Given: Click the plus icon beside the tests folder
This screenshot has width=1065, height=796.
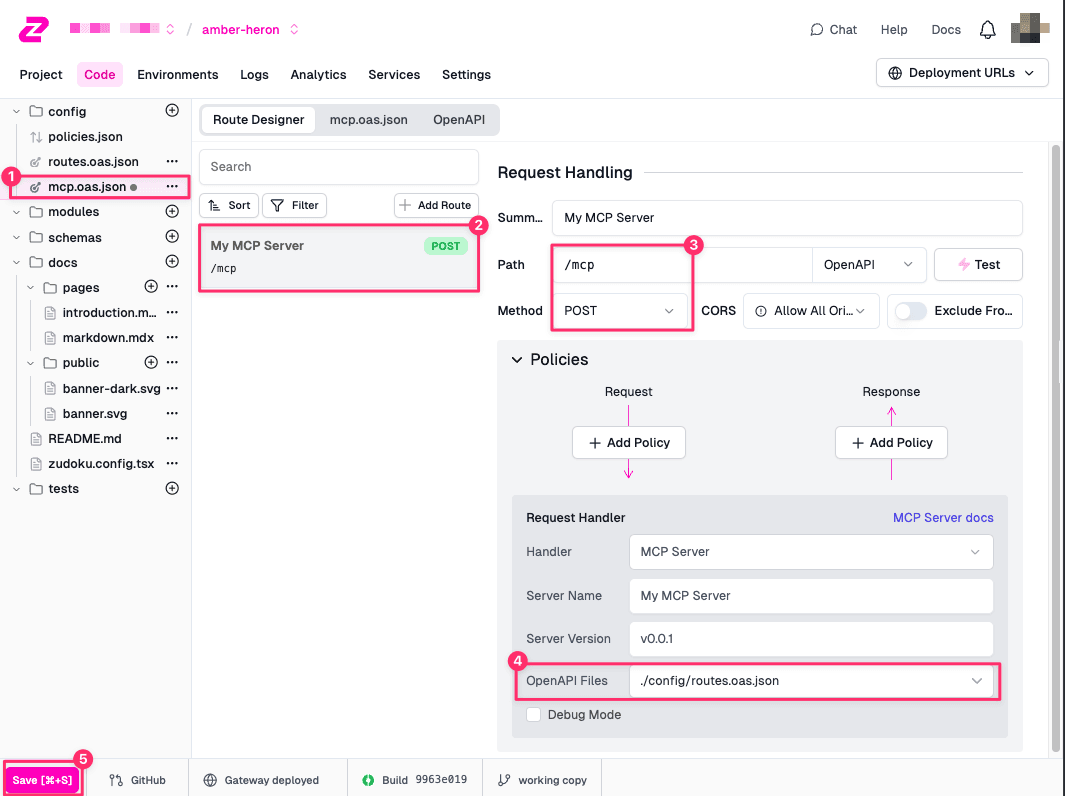Looking at the screenshot, I should [x=172, y=489].
